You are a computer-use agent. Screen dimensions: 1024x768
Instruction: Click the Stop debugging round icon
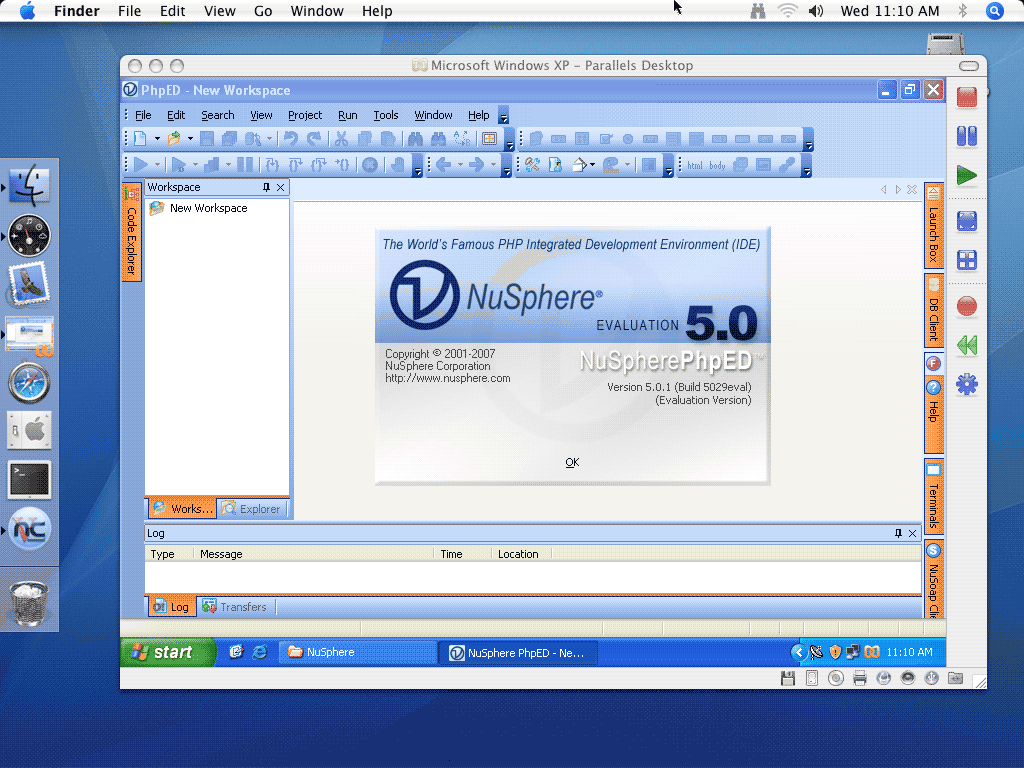pyautogui.click(x=370, y=165)
